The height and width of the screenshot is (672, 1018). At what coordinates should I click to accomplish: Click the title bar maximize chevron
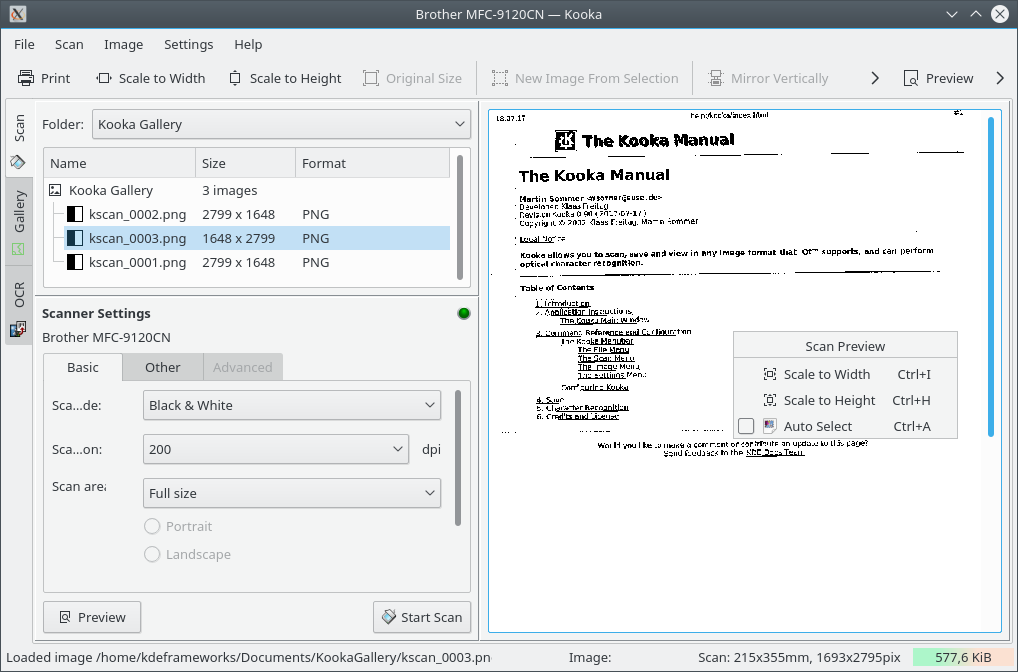click(976, 14)
